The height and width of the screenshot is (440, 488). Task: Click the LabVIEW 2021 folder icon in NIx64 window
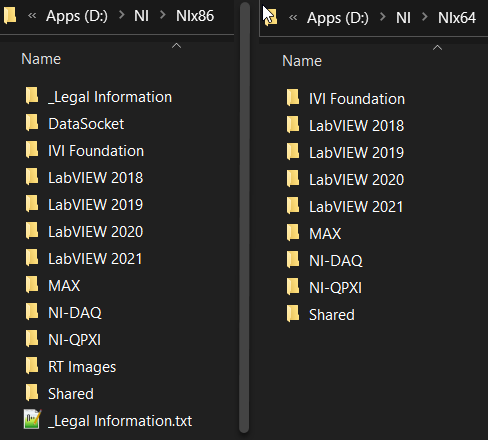pyautogui.click(x=293, y=206)
